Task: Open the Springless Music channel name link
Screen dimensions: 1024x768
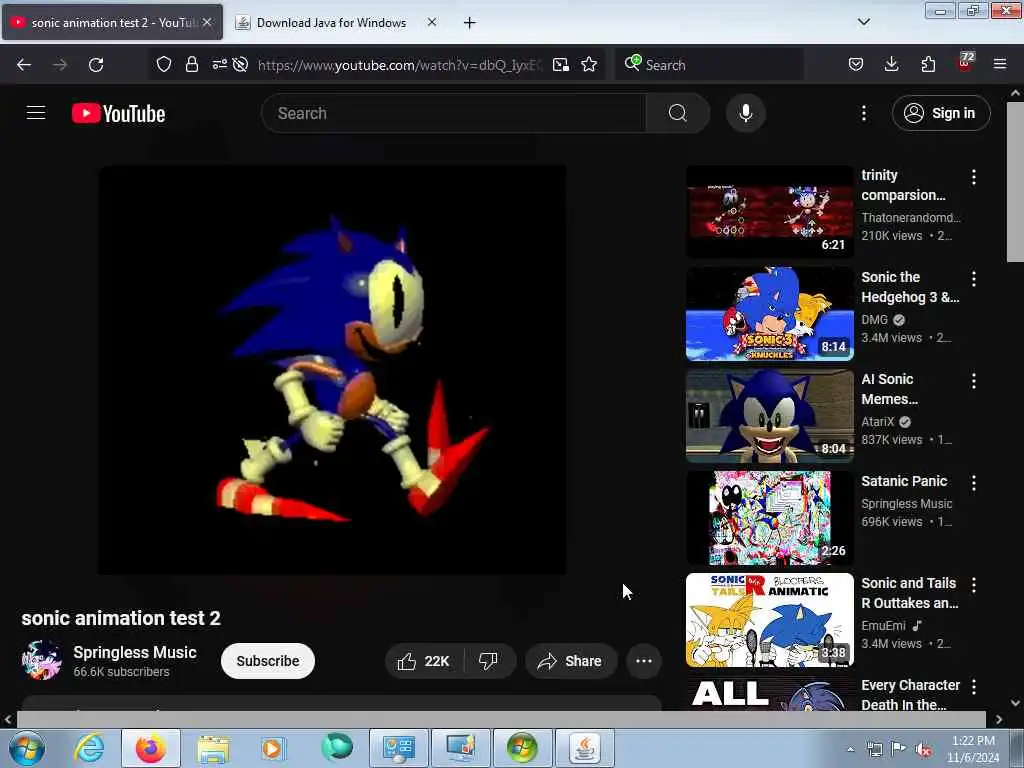Action: tap(135, 652)
